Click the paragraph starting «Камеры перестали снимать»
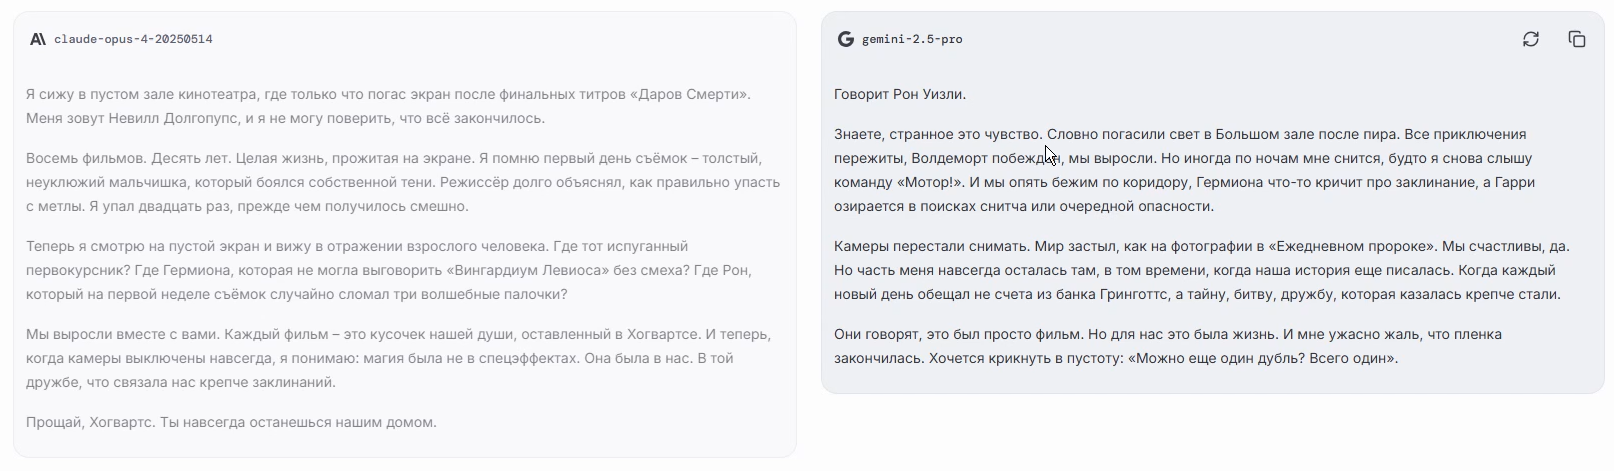Viewport: 1614px width, 471px height. [1200, 270]
